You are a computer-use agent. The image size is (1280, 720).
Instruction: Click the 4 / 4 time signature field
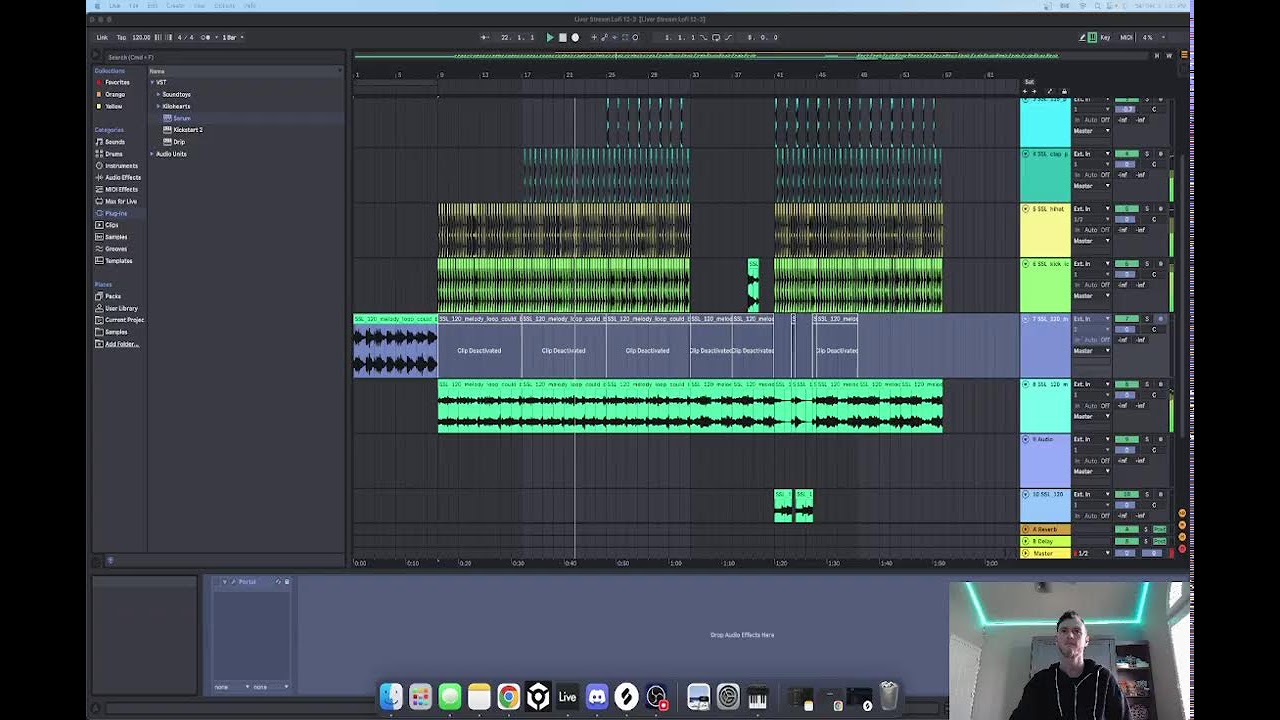point(185,37)
